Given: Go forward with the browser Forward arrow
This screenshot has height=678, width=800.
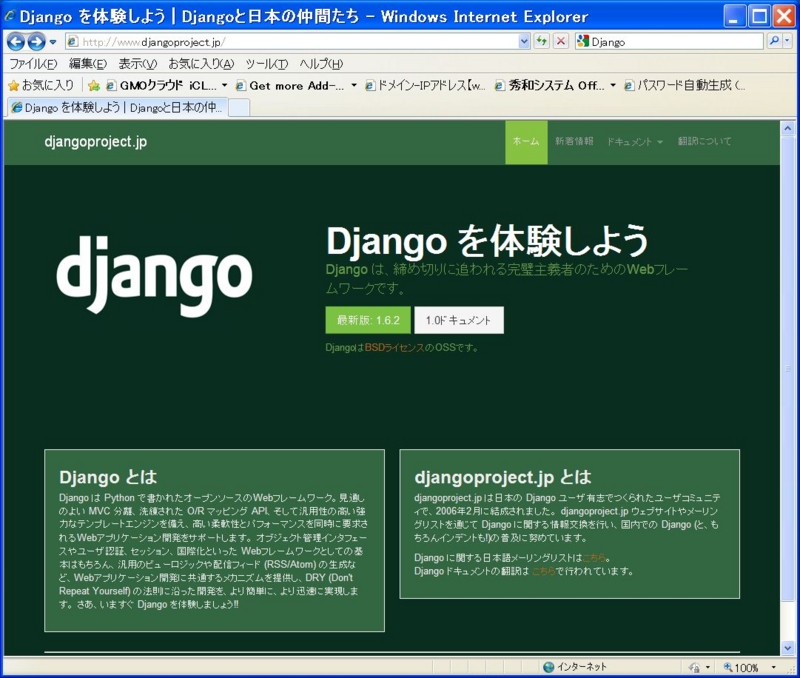Looking at the screenshot, I should (x=36, y=41).
